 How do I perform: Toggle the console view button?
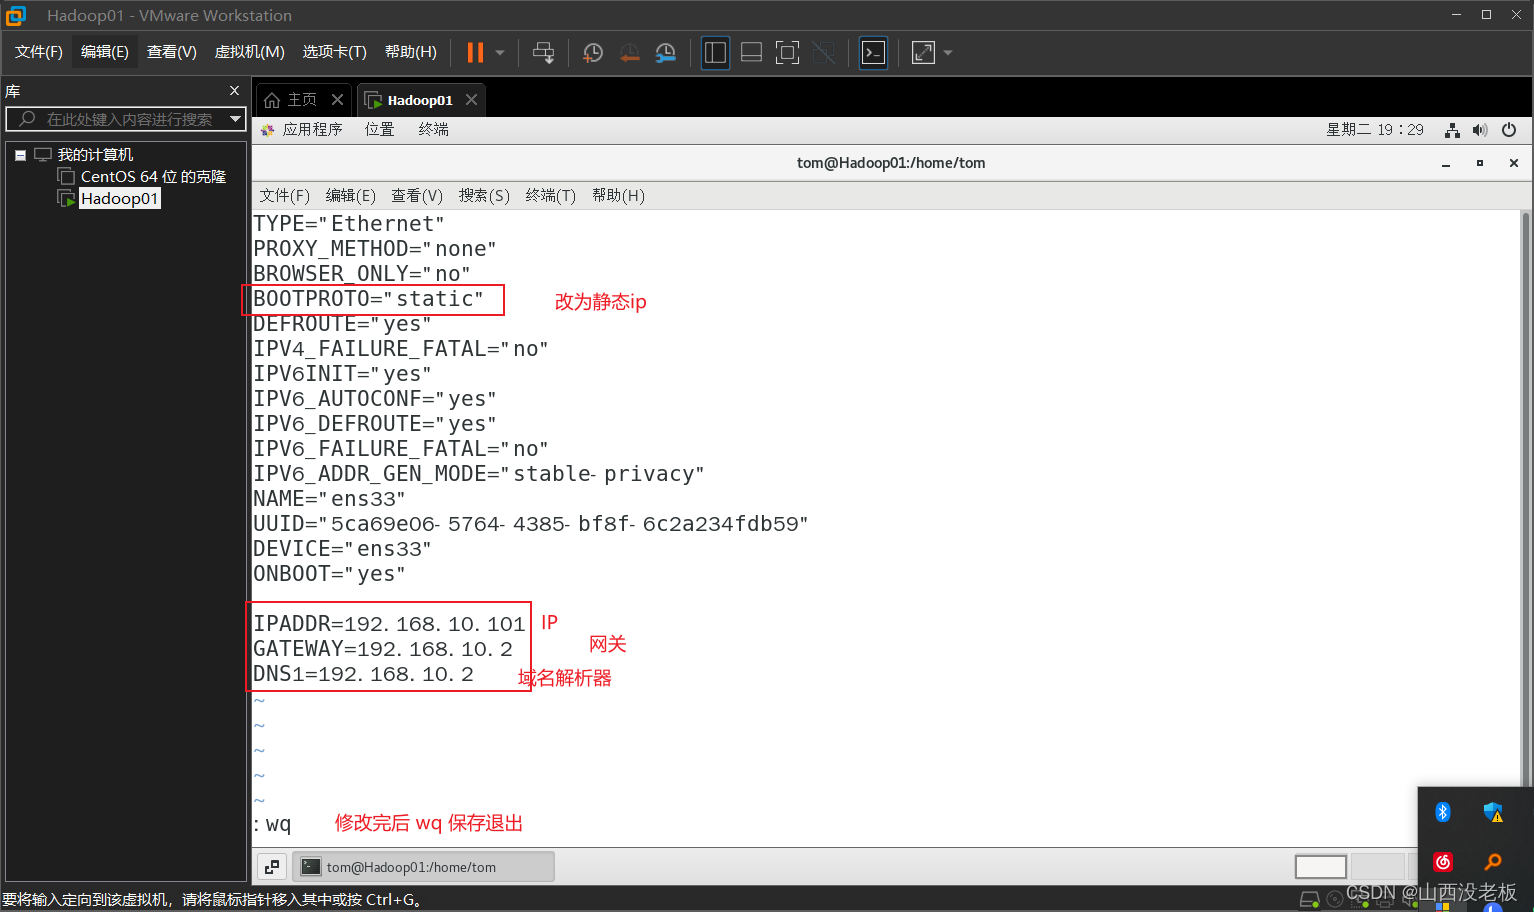[873, 52]
